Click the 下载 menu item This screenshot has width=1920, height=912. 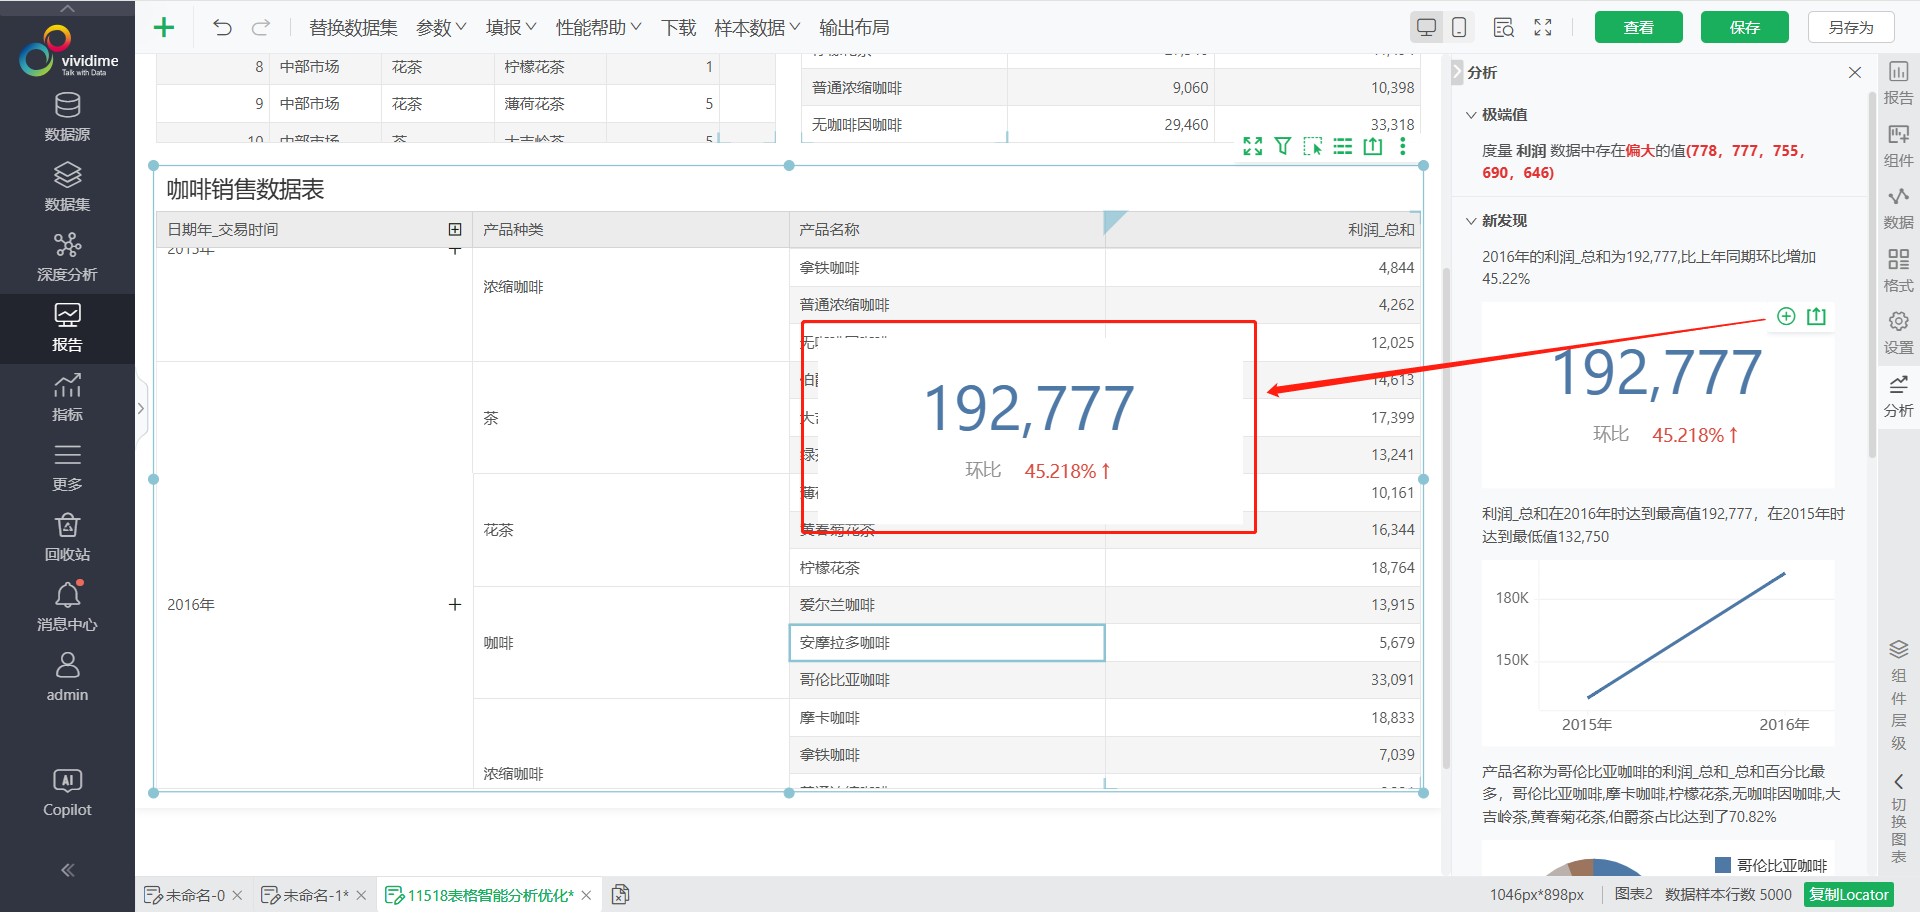click(678, 28)
